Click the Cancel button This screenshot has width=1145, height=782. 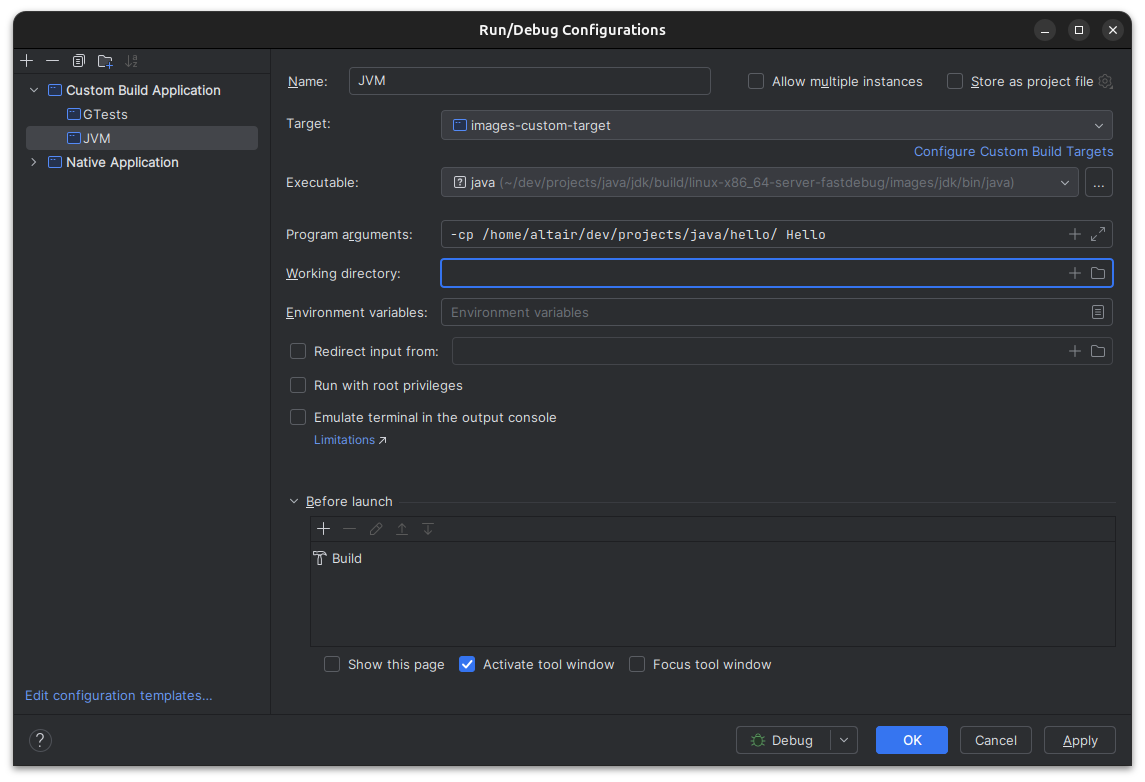pos(995,740)
